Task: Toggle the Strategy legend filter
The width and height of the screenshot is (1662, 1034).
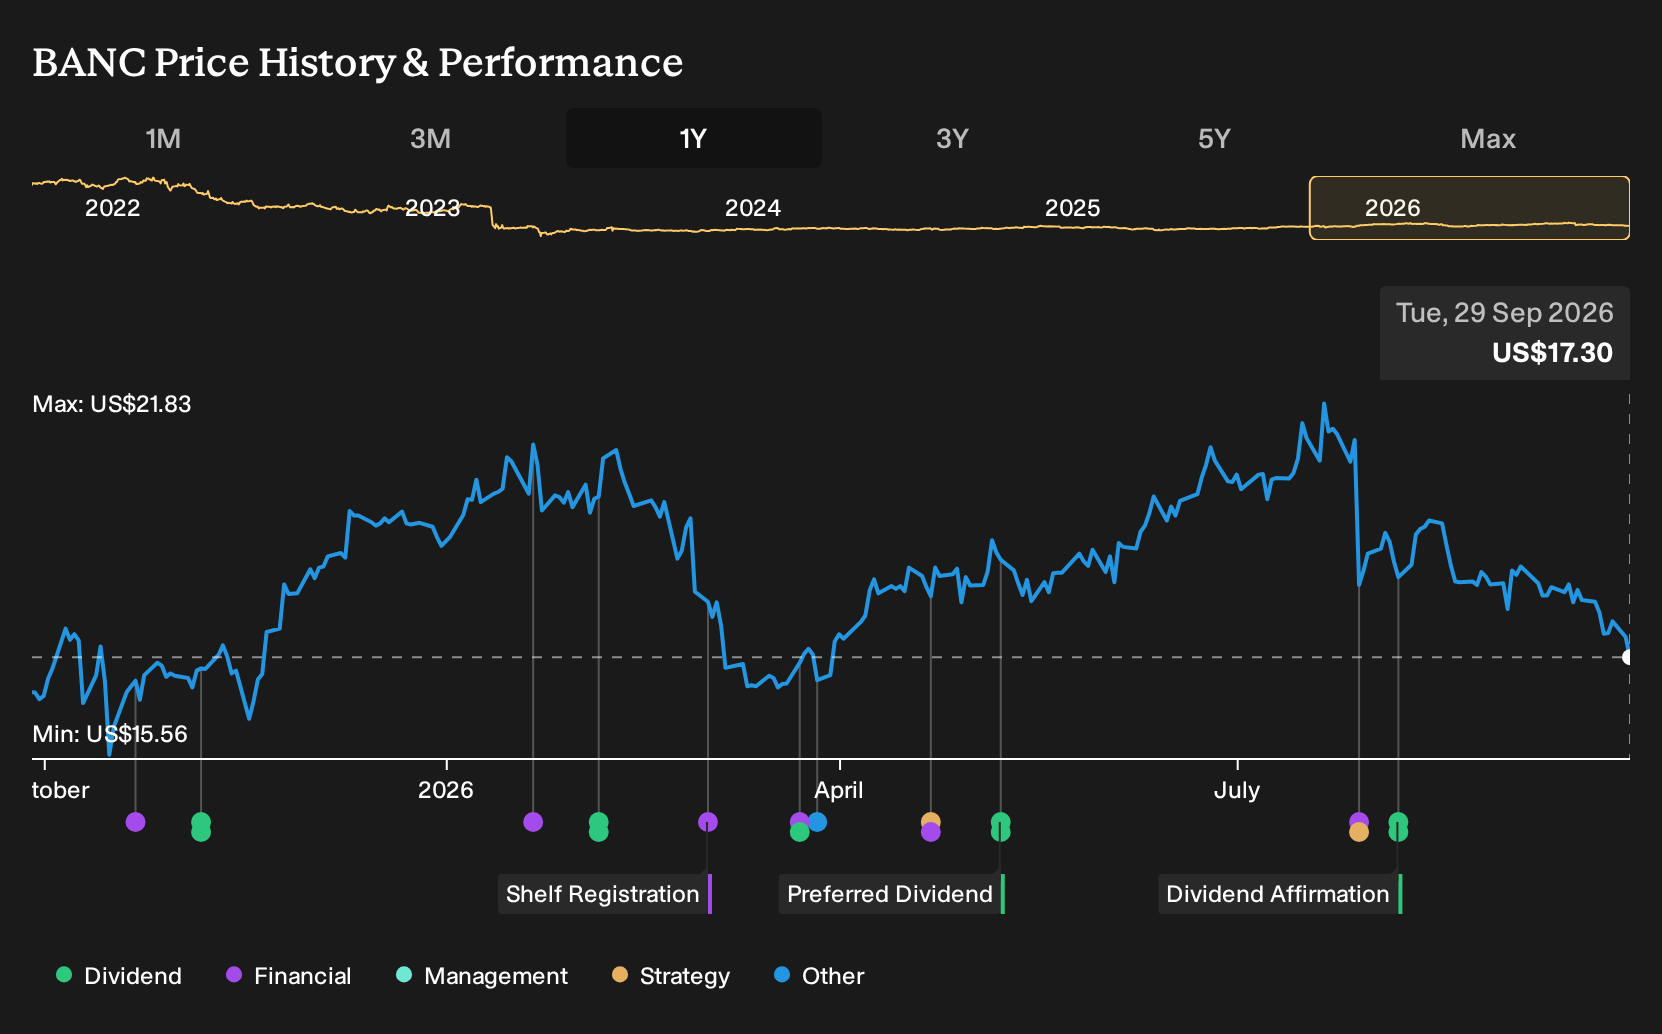Action: tap(671, 976)
